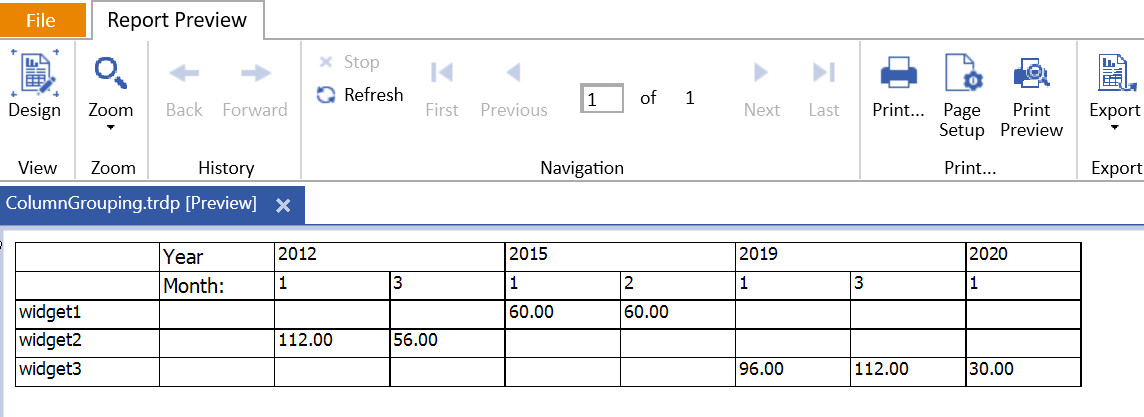
Task: Close the ColumnGrouping.trdp preview tab
Action: [283, 205]
